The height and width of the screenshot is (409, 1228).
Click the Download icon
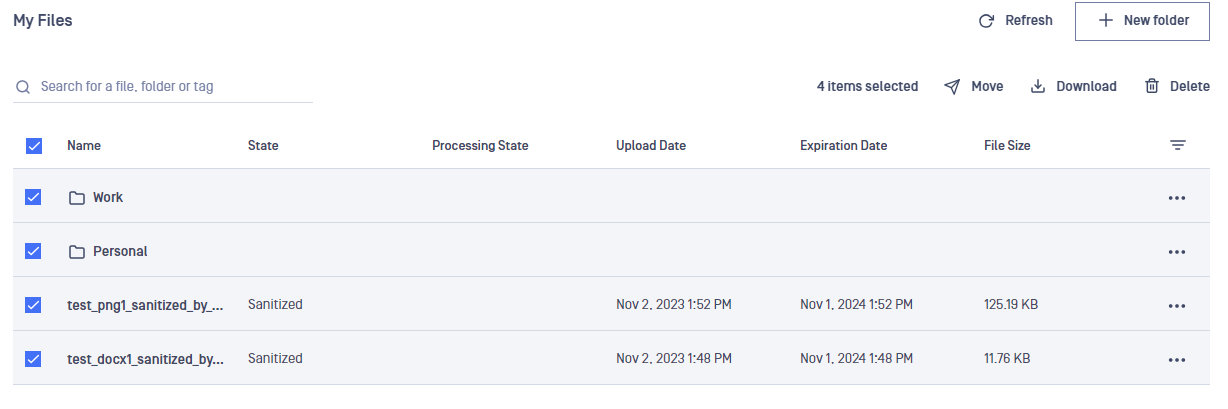1038,87
